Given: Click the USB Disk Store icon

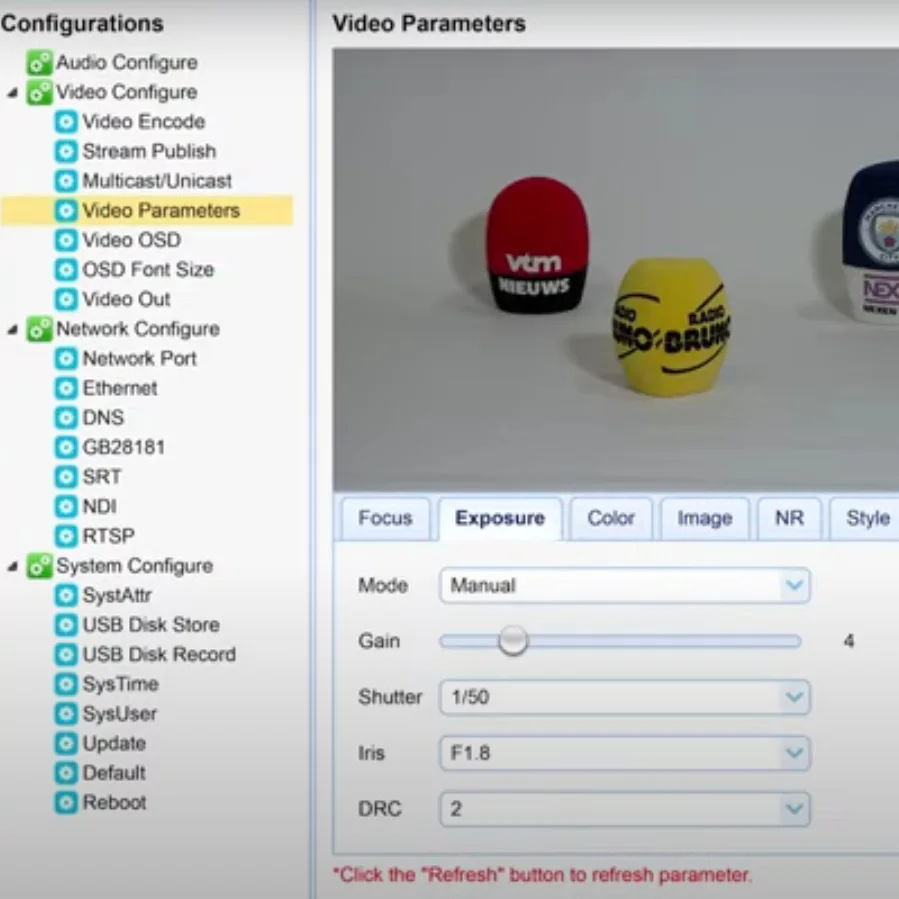Looking at the screenshot, I should click(x=66, y=625).
